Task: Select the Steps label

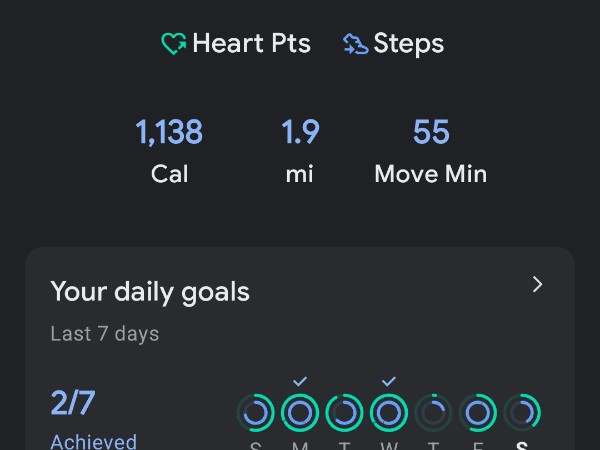Action: pos(408,44)
